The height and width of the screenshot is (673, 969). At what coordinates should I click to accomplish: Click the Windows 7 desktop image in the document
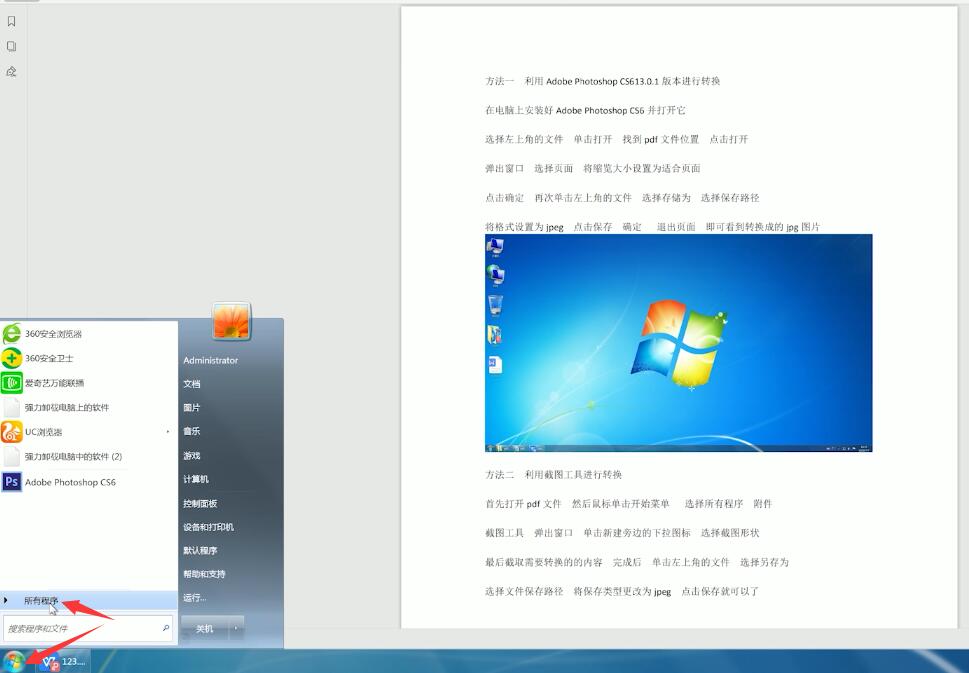pyautogui.click(x=679, y=343)
